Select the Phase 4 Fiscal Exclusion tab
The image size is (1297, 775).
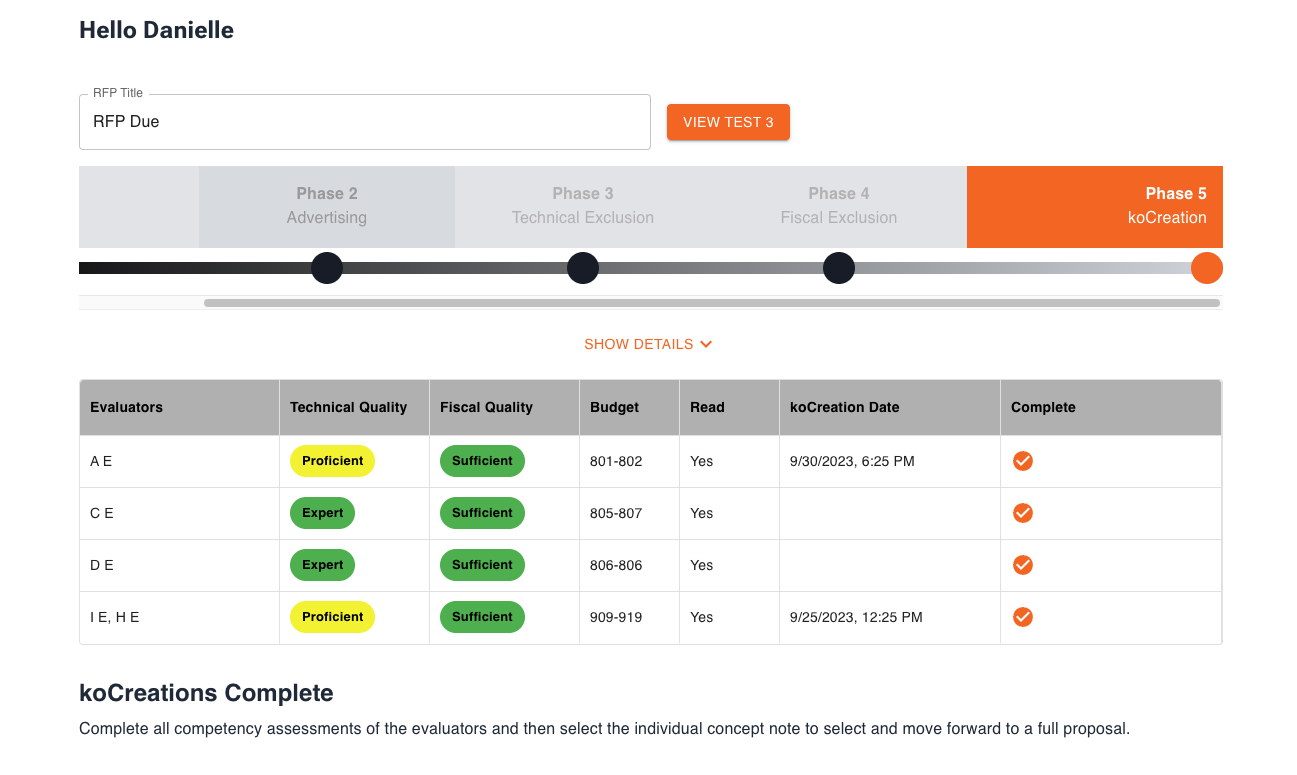pos(839,206)
